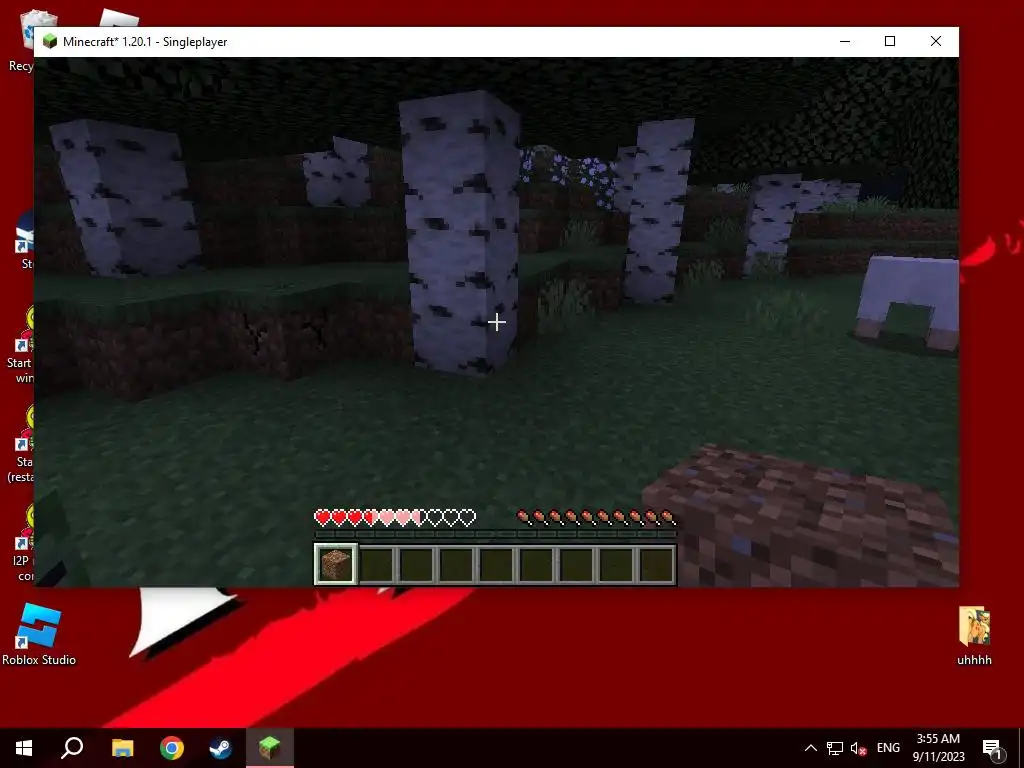Select the last hotbar slot
Screen dimensions: 1024x768
657,564
